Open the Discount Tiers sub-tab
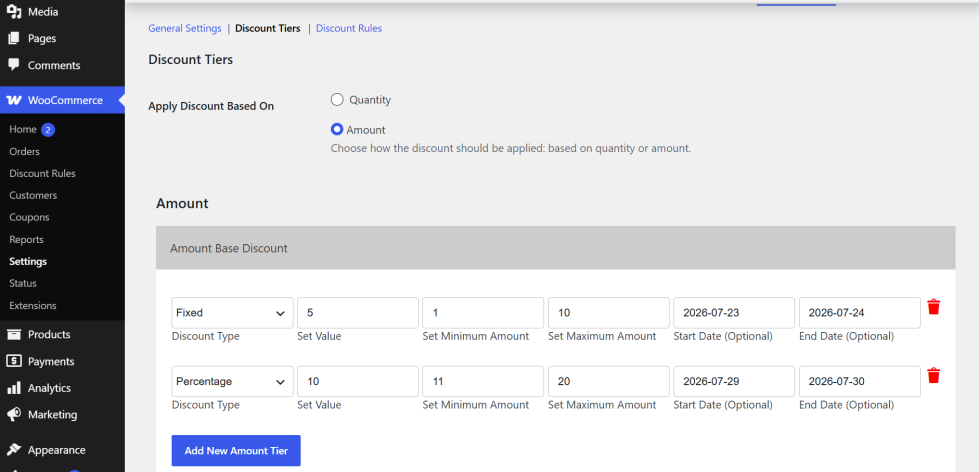979x472 pixels. 268,28
